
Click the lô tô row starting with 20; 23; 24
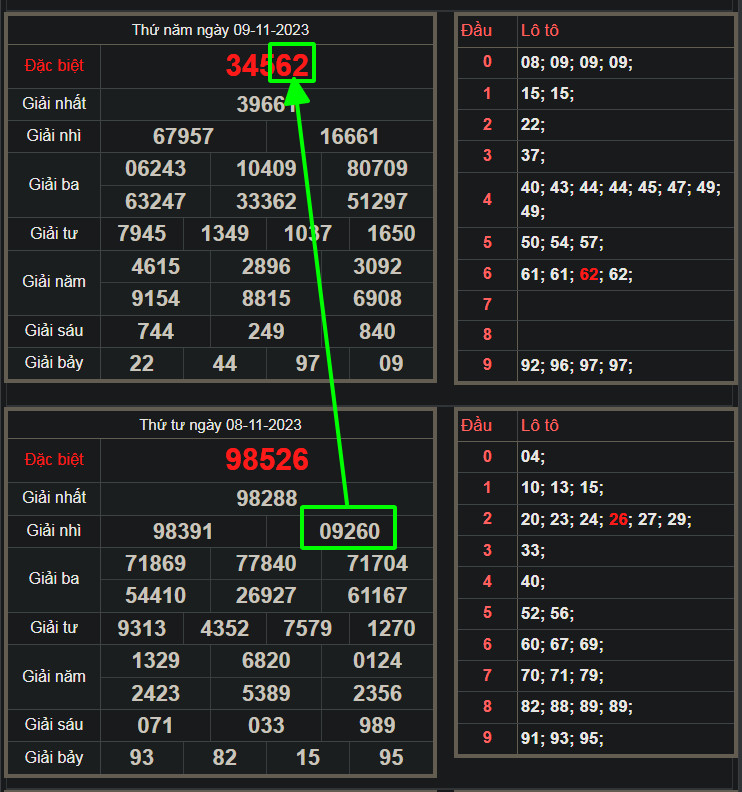coord(606,519)
